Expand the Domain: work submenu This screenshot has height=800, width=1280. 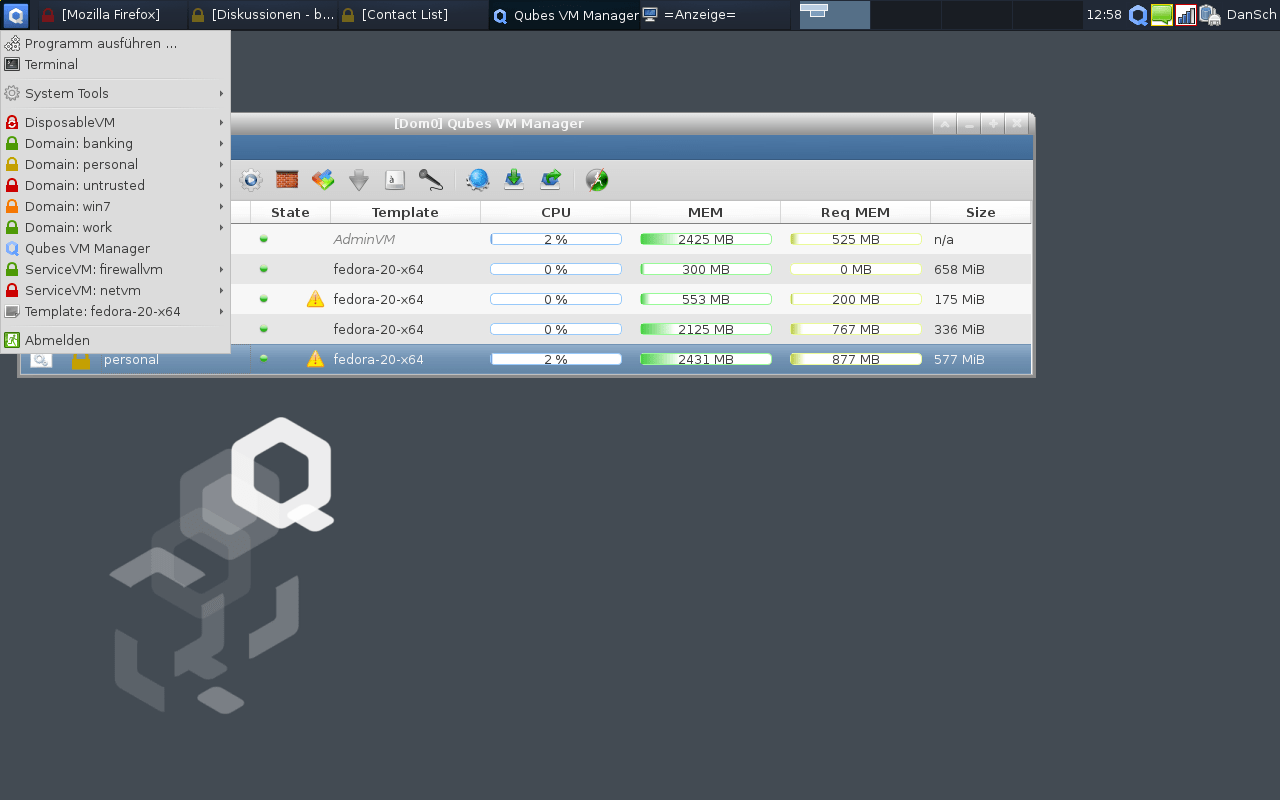click(x=115, y=227)
